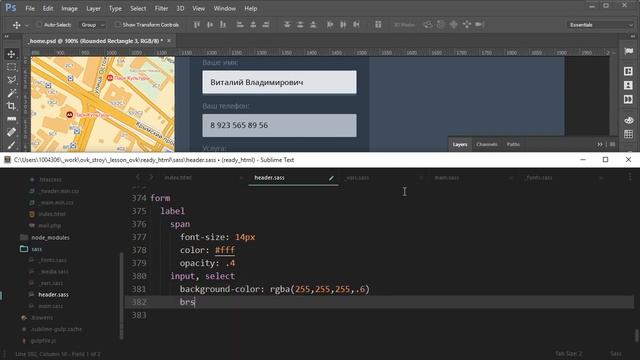Click the Move tool preset icon in options bar
Screen dimensions: 640x360
(x=16, y=25)
